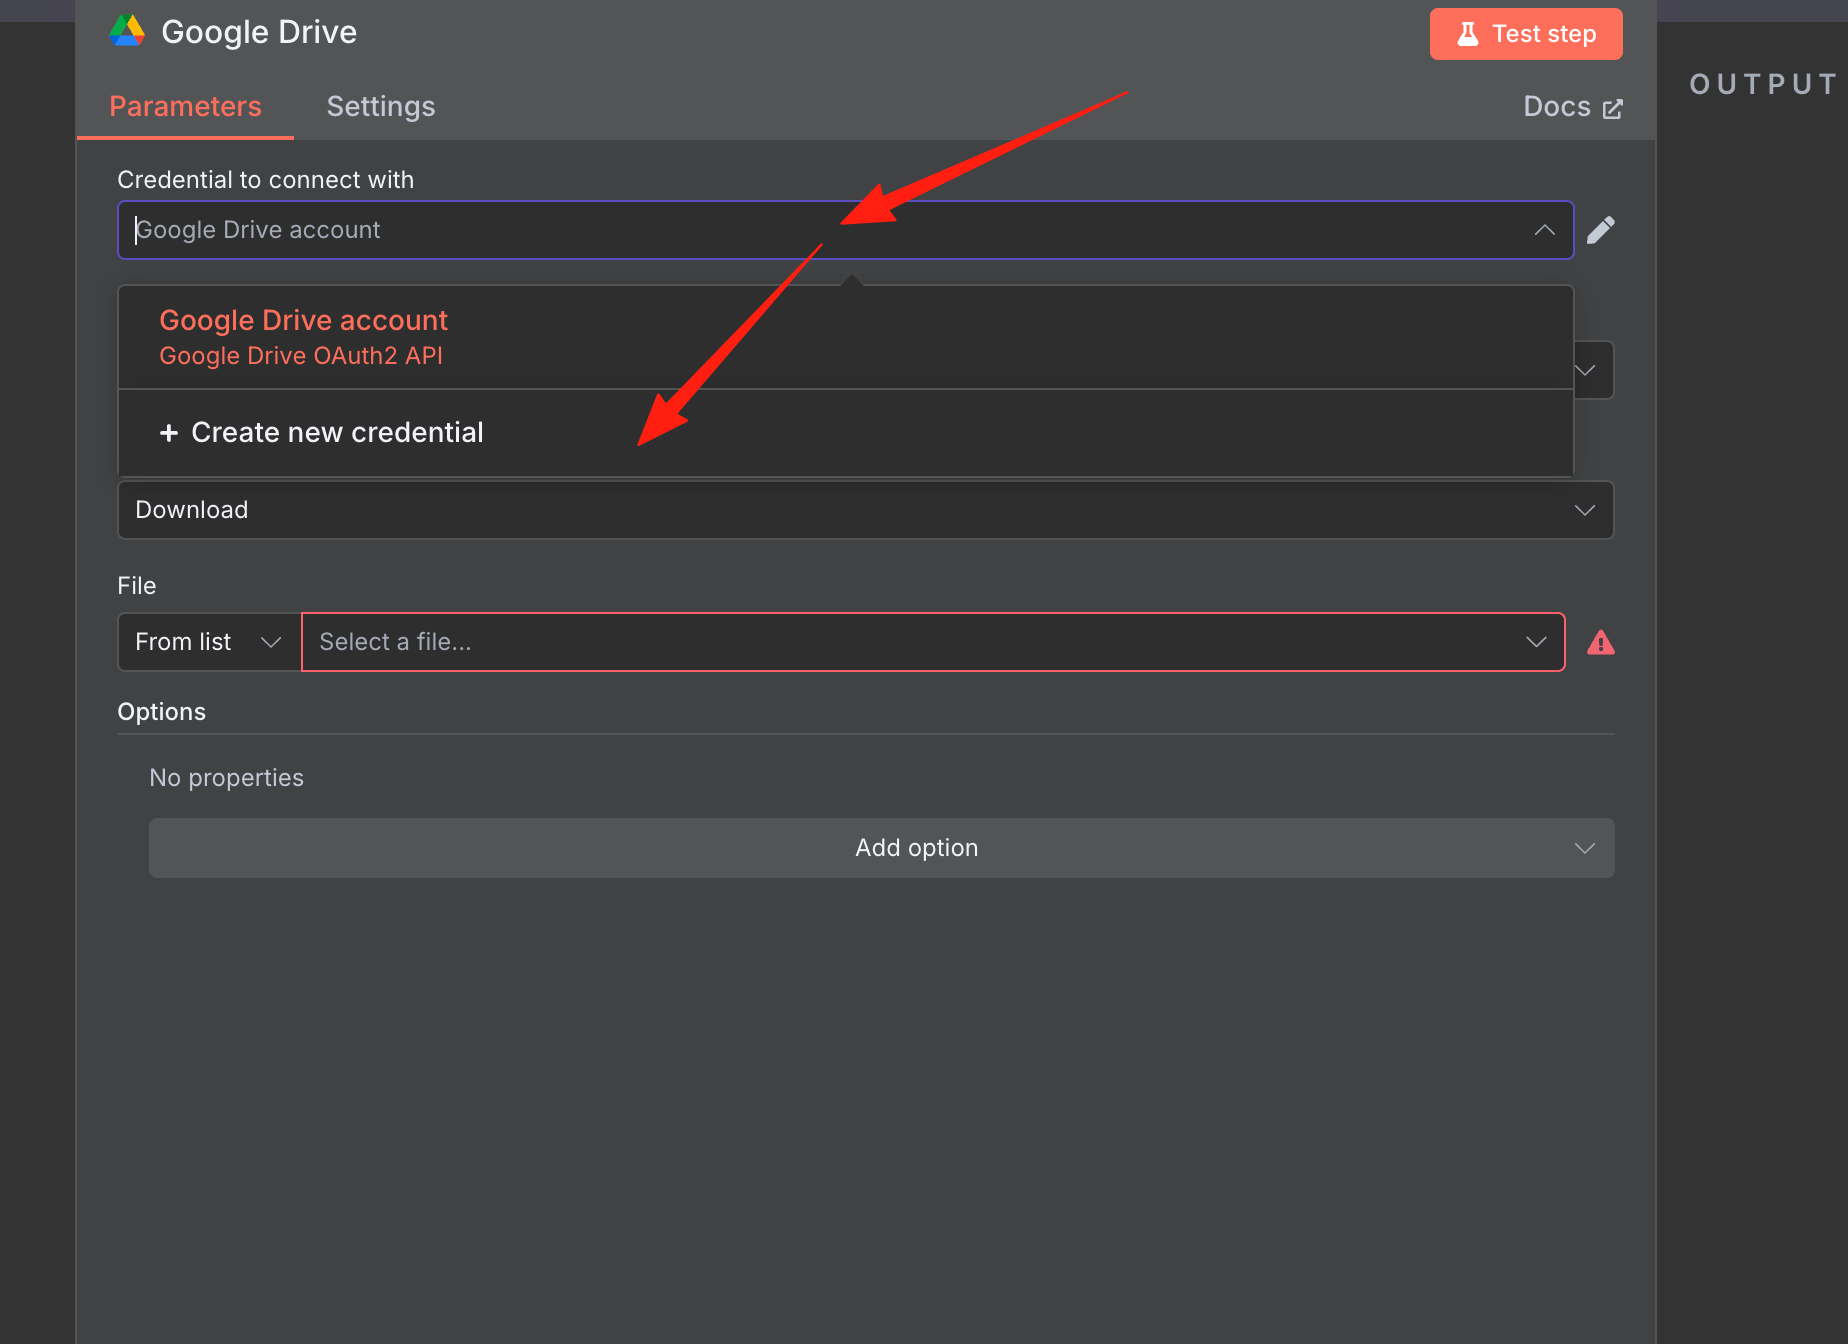Click the File field label
The width and height of the screenshot is (1848, 1344).
tap(137, 586)
